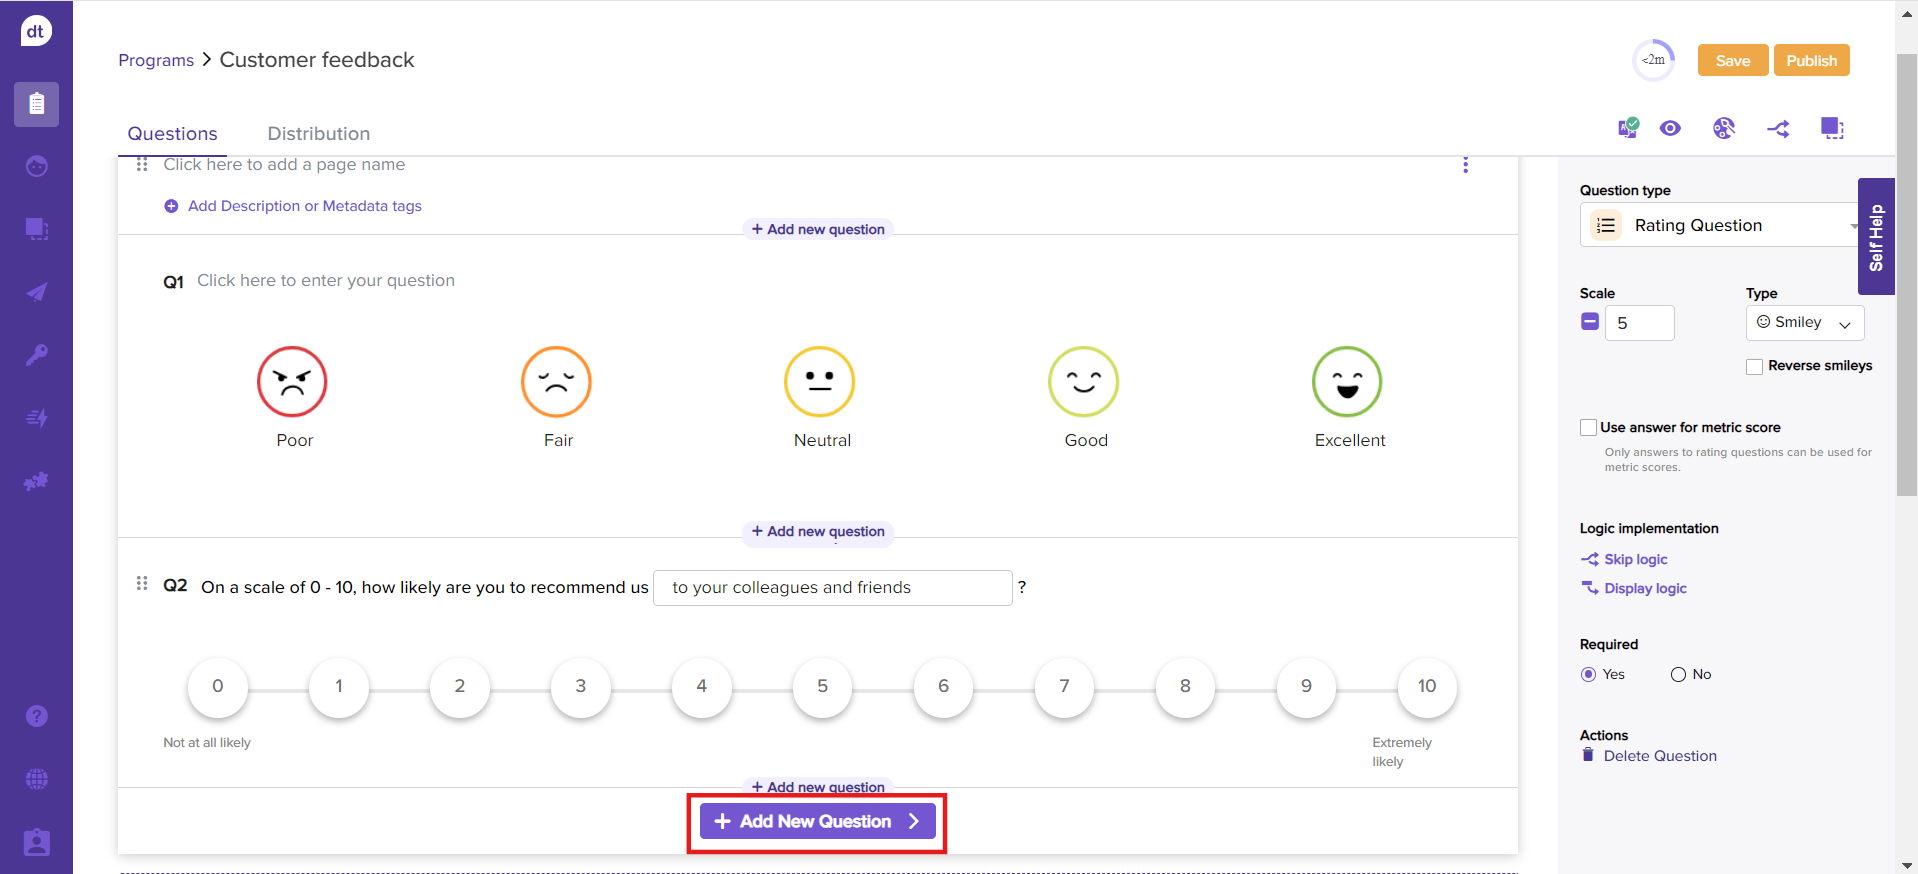Open the paper plane icon in sidebar
The height and width of the screenshot is (874, 1918).
point(36,292)
